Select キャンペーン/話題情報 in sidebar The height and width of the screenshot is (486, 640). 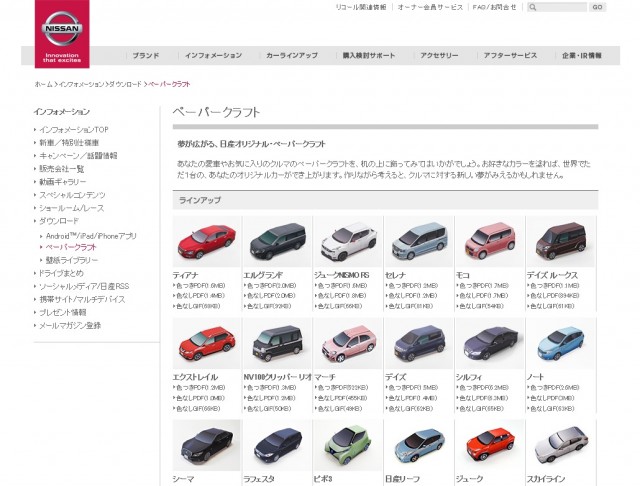tap(78, 156)
